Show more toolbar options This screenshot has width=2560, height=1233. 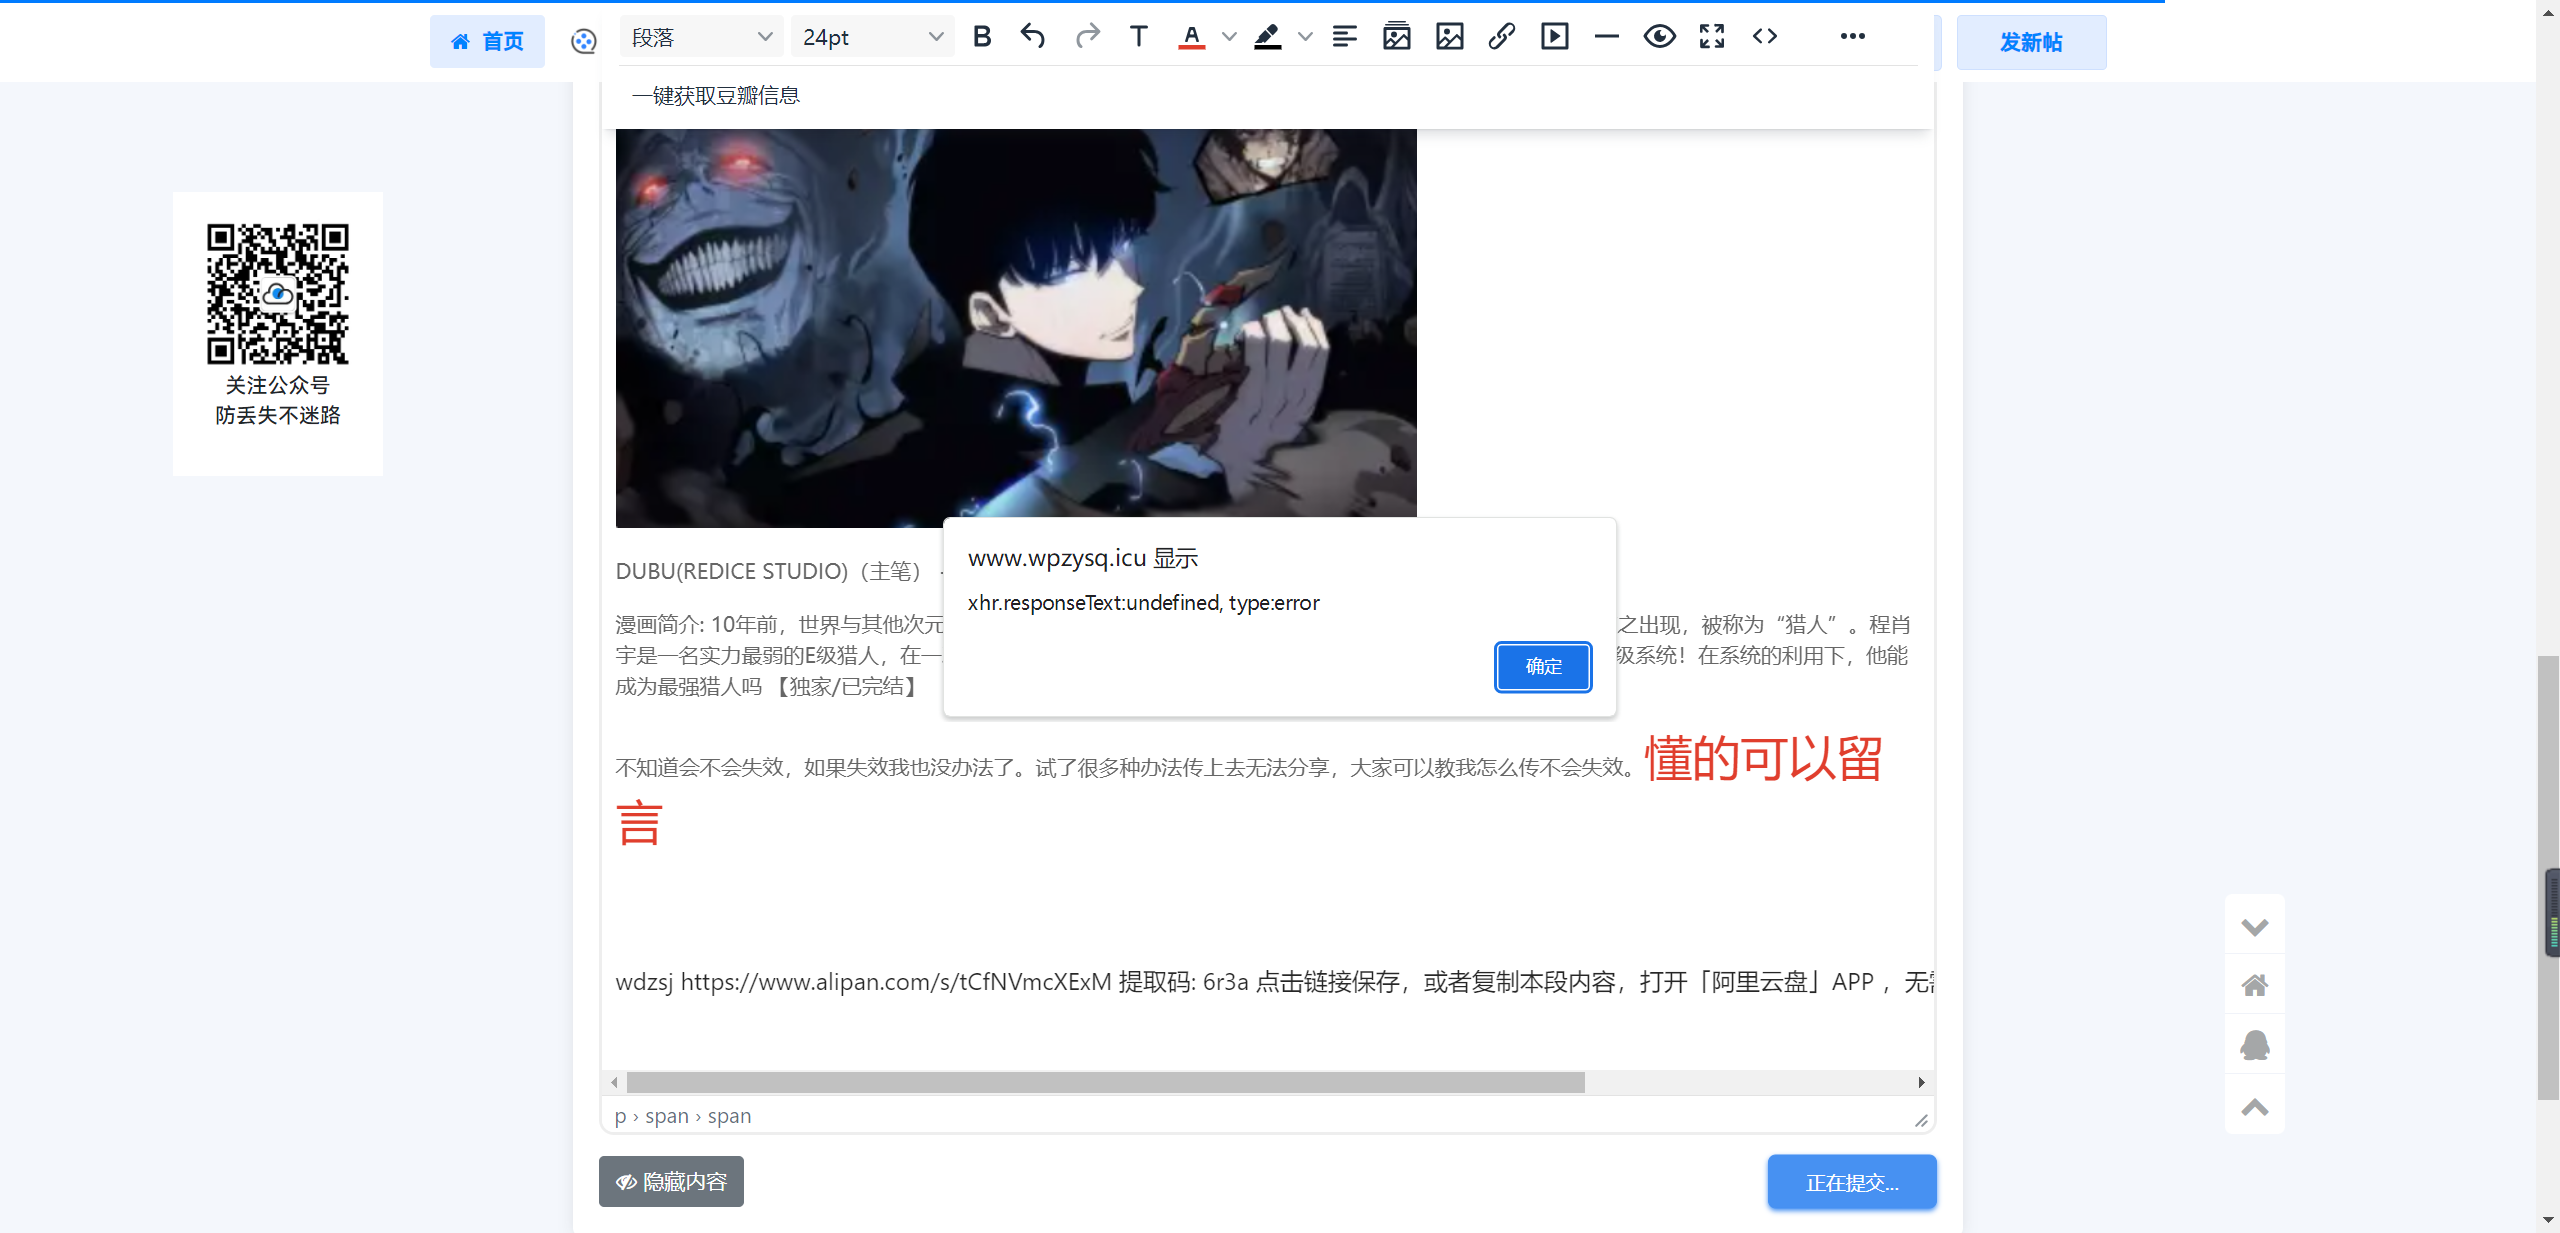1853,37
